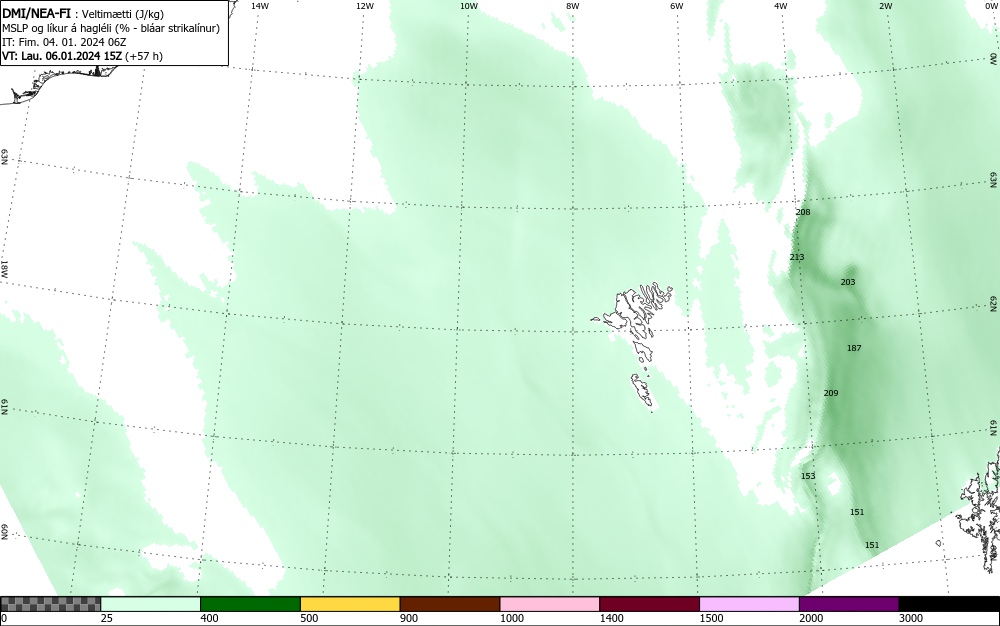Screen dimensions: 1000x626
Task: Click the 2W longitude label
Action: [x=885, y=6]
